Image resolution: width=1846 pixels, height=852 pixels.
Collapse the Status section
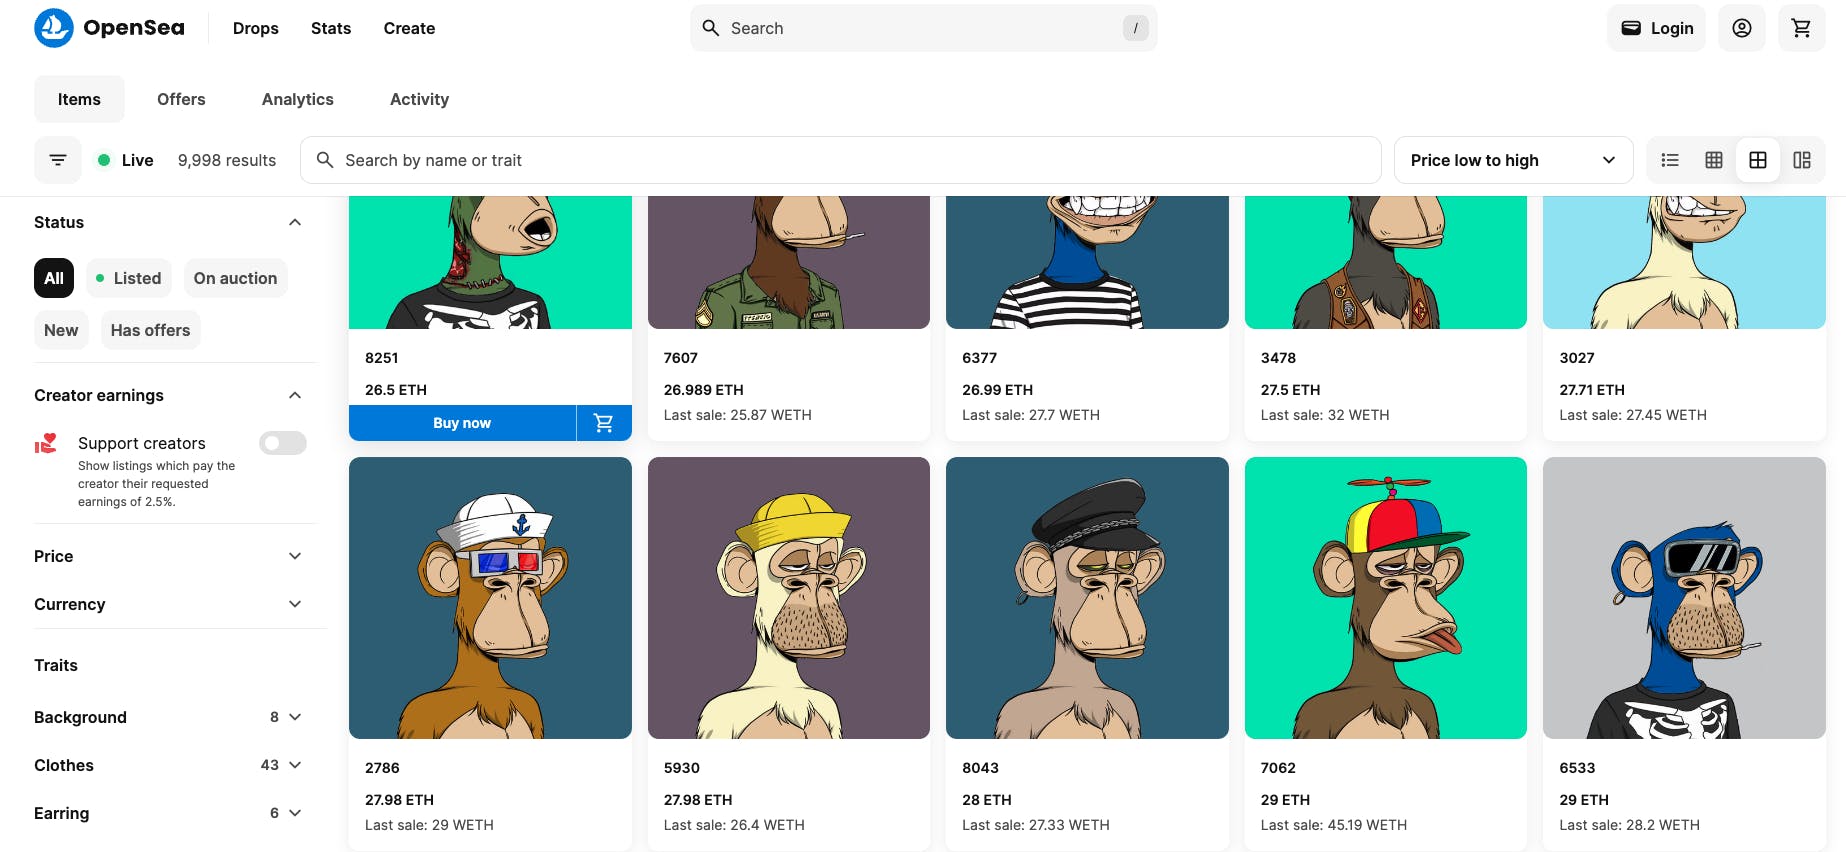coord(295,222)
